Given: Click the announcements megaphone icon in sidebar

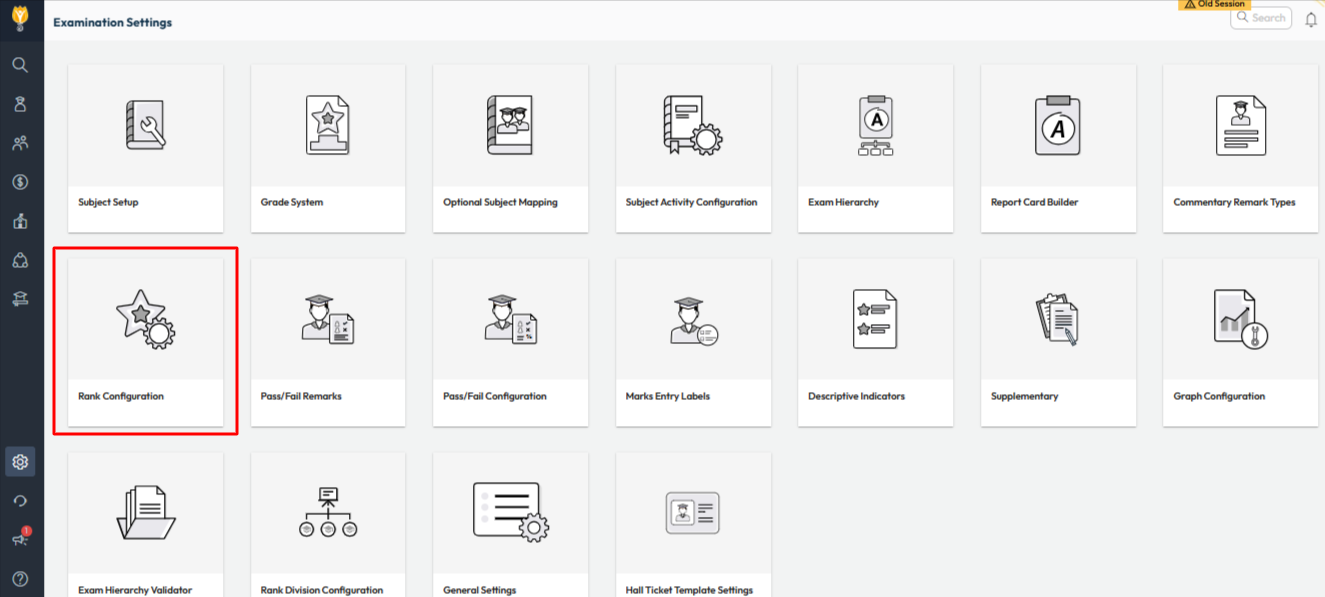Looking at the screenshot, I should coord(20,540).
